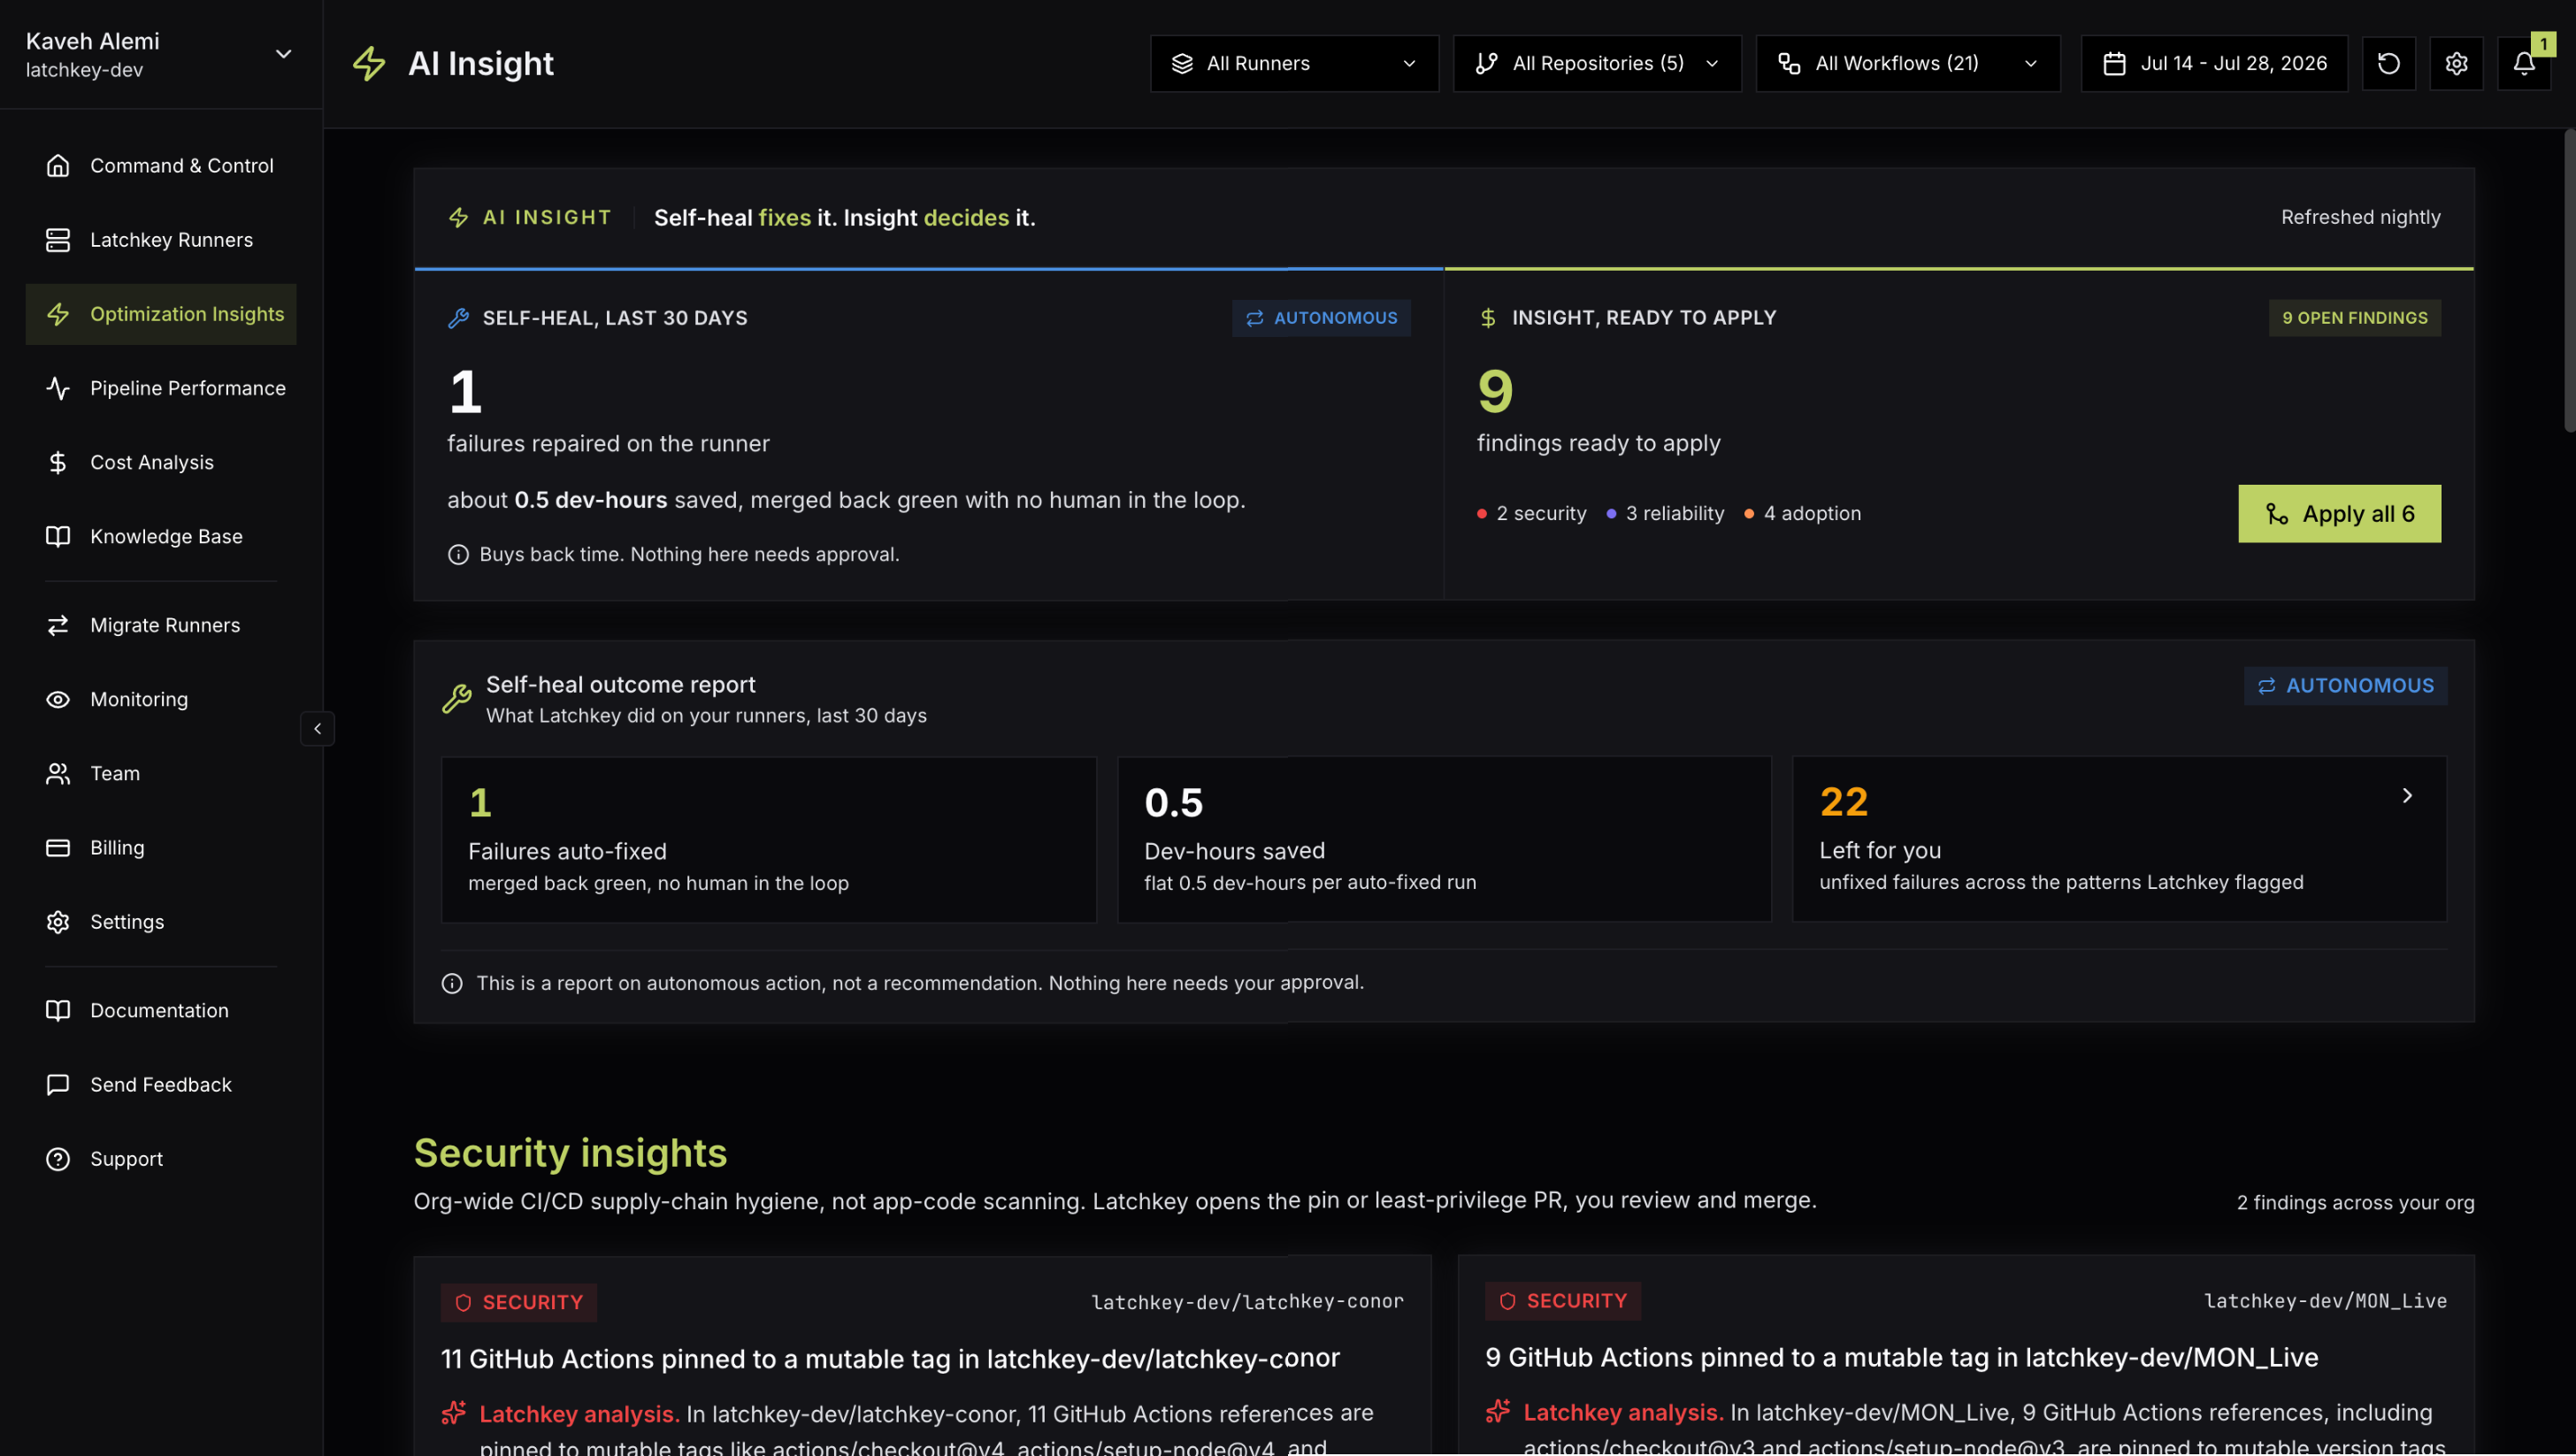Image resolution: width=2576 pixels, height=1456 pixels.
Task: Click the AUTONOMOUS badge in the outcome report
Action: pyautogui.click(x=2345, y=685)
